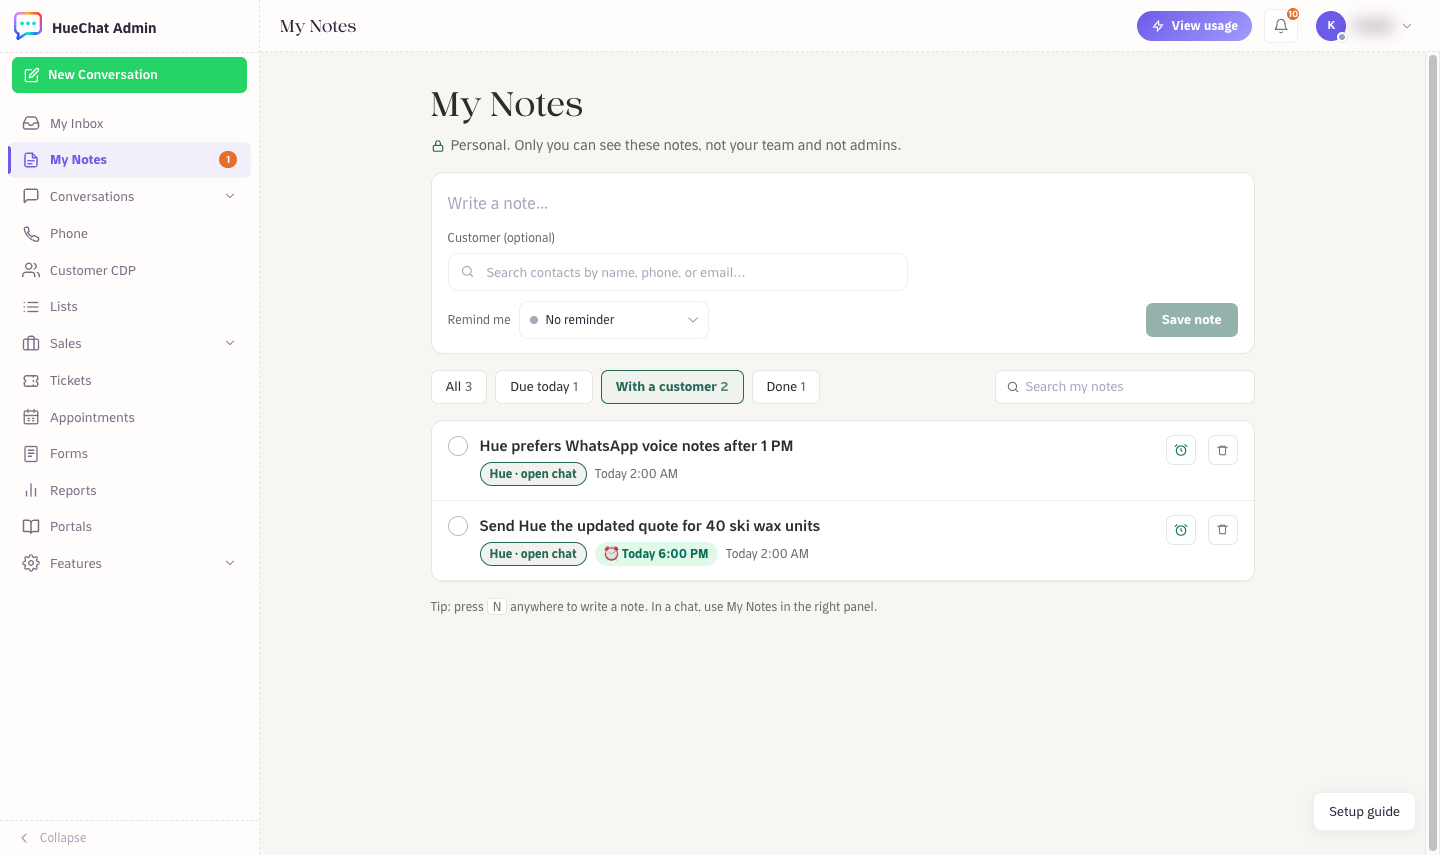The height and width of the screenshot is (855, 1440).
Task: Expand the Conversations menu
Action: (x=230, y=196)
